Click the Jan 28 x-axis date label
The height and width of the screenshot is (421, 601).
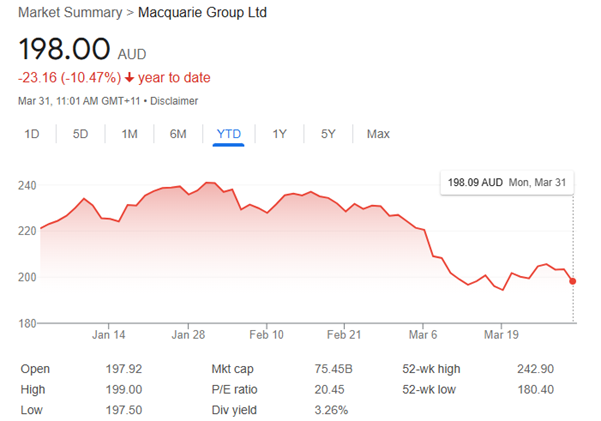click(187, 335)
